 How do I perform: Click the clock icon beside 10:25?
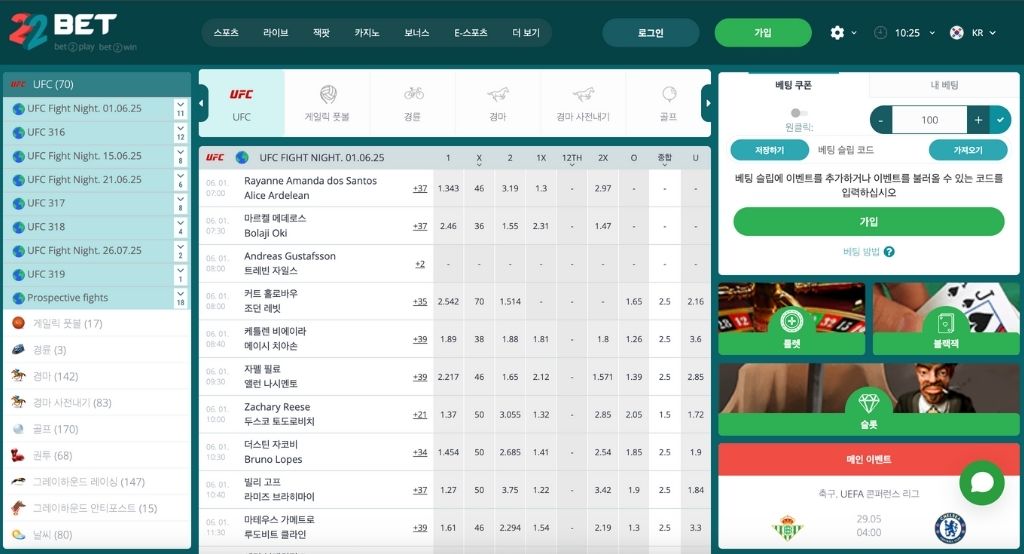[880, 33]
